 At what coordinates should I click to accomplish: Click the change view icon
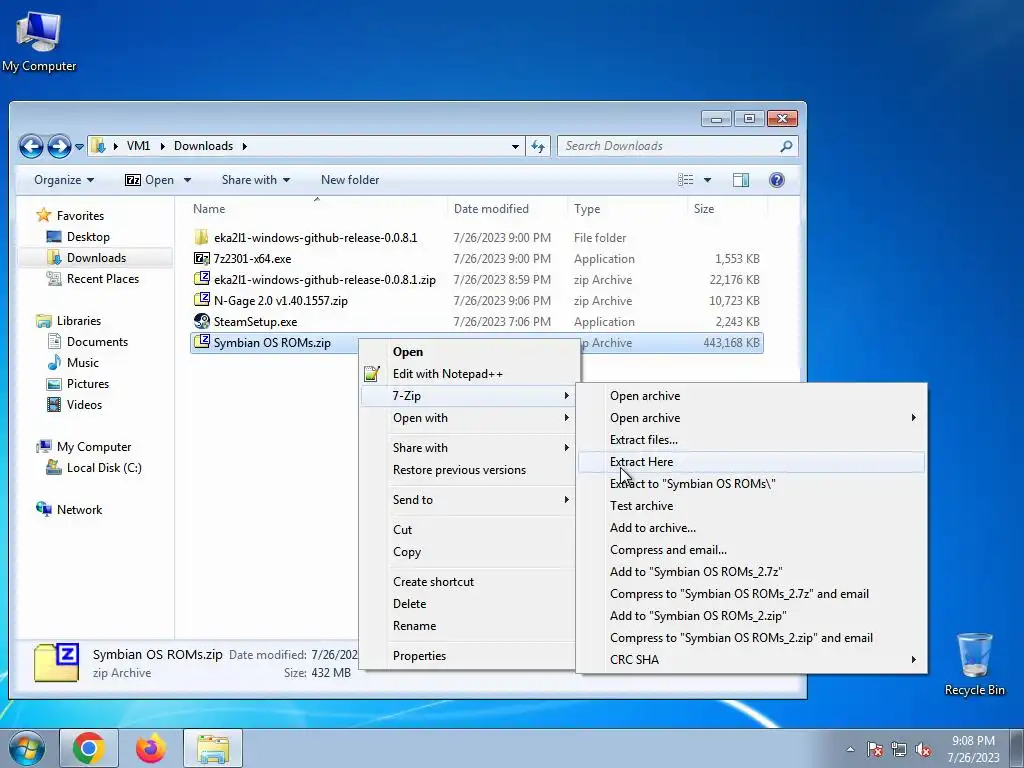pyautogui.click(x=686, y=180)
